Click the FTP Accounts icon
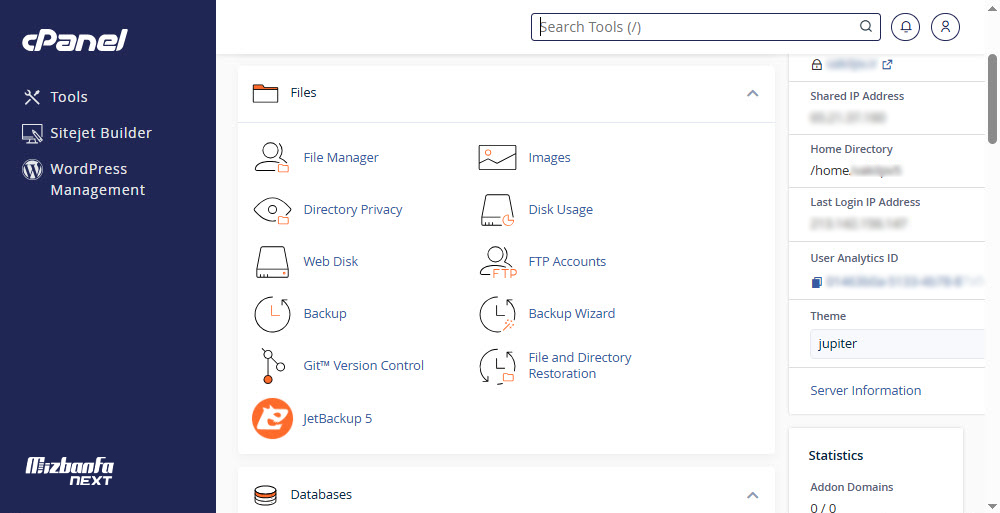This screenshot has width=1000, height=513. (x=497, y=262)
